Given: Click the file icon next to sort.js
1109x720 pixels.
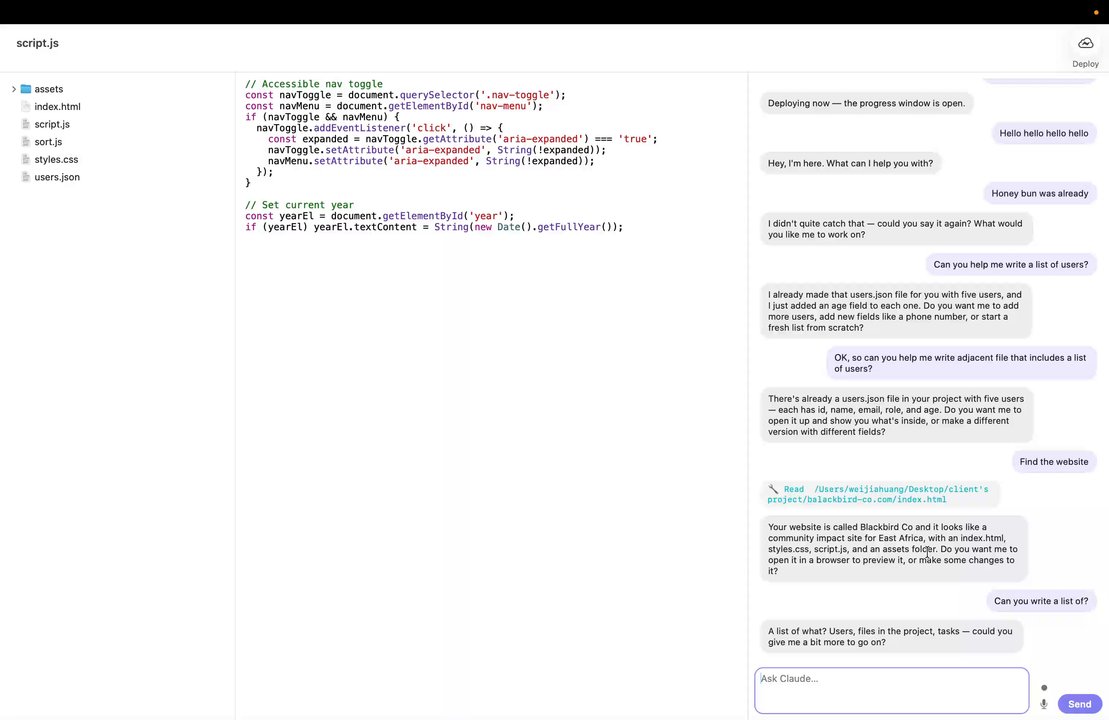Looking at the screenshot, I should coord(26,142).
